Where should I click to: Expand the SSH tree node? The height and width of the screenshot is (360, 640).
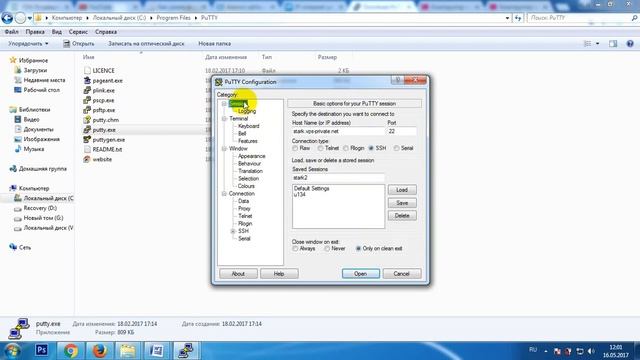(x=233, y=231)
